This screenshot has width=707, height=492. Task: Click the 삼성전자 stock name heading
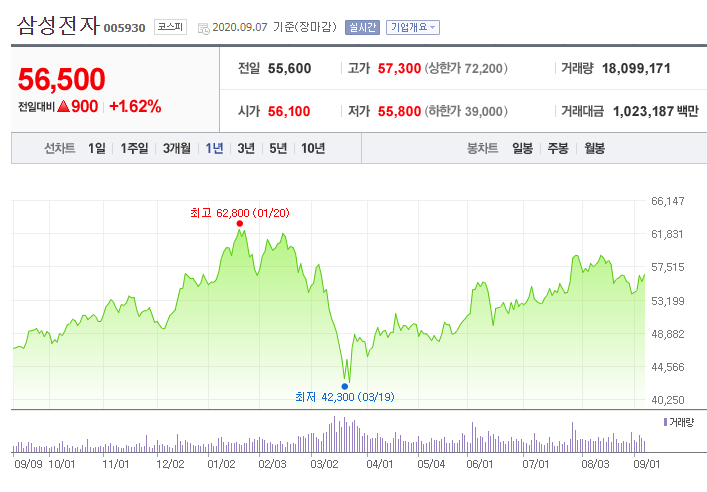point(58,25)
